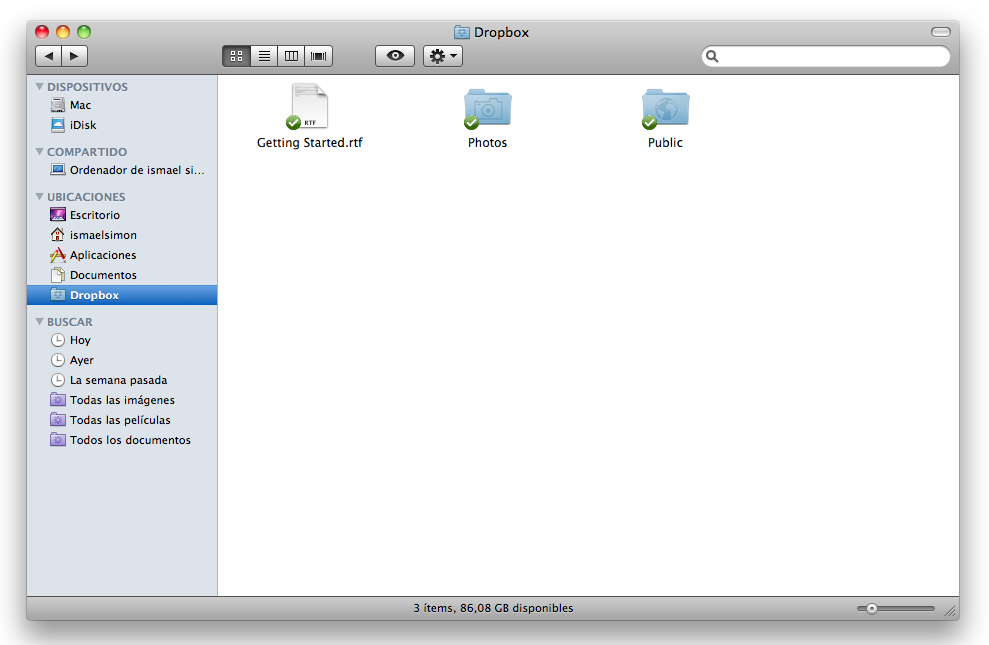989x645 pixels.
Task: Open the Todas las imágenes smart folder icon
Action: tap(57, 400)
